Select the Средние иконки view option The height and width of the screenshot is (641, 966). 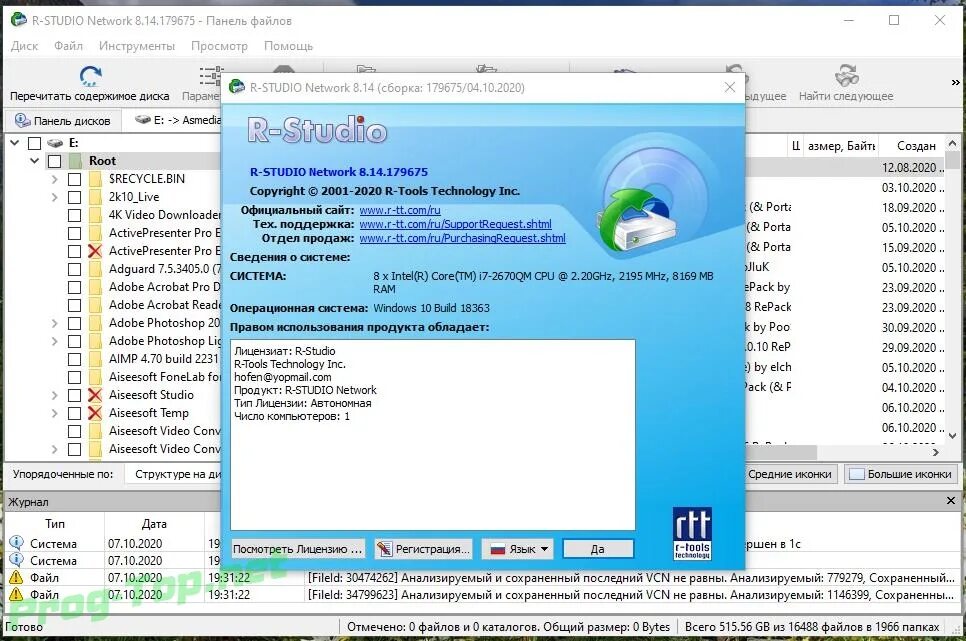coord(789,474)
